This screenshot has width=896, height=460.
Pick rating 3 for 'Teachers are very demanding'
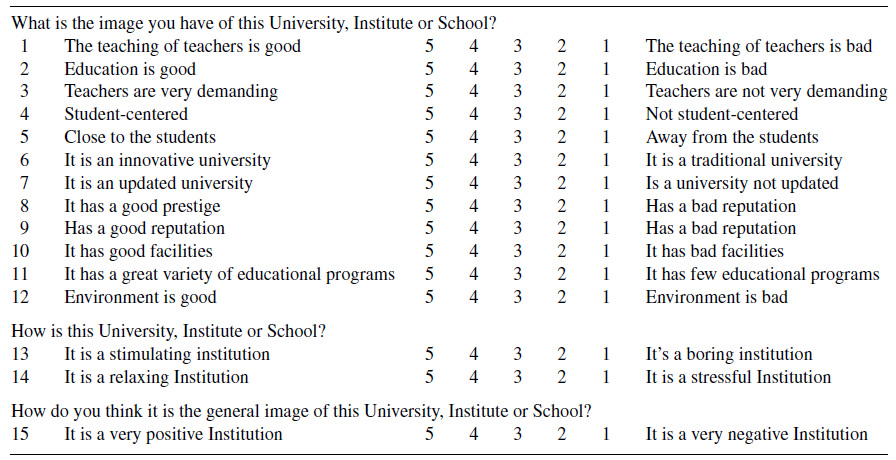point(518,92)
